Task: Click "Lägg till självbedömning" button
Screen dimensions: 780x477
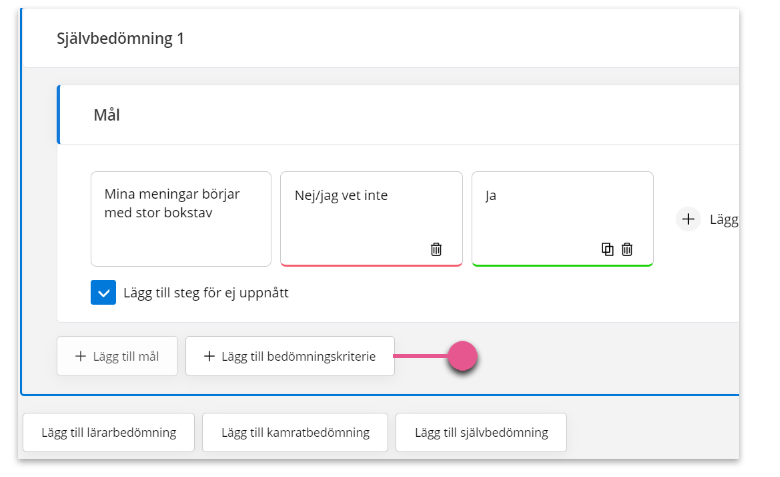Action: click(x=481, y=433)
